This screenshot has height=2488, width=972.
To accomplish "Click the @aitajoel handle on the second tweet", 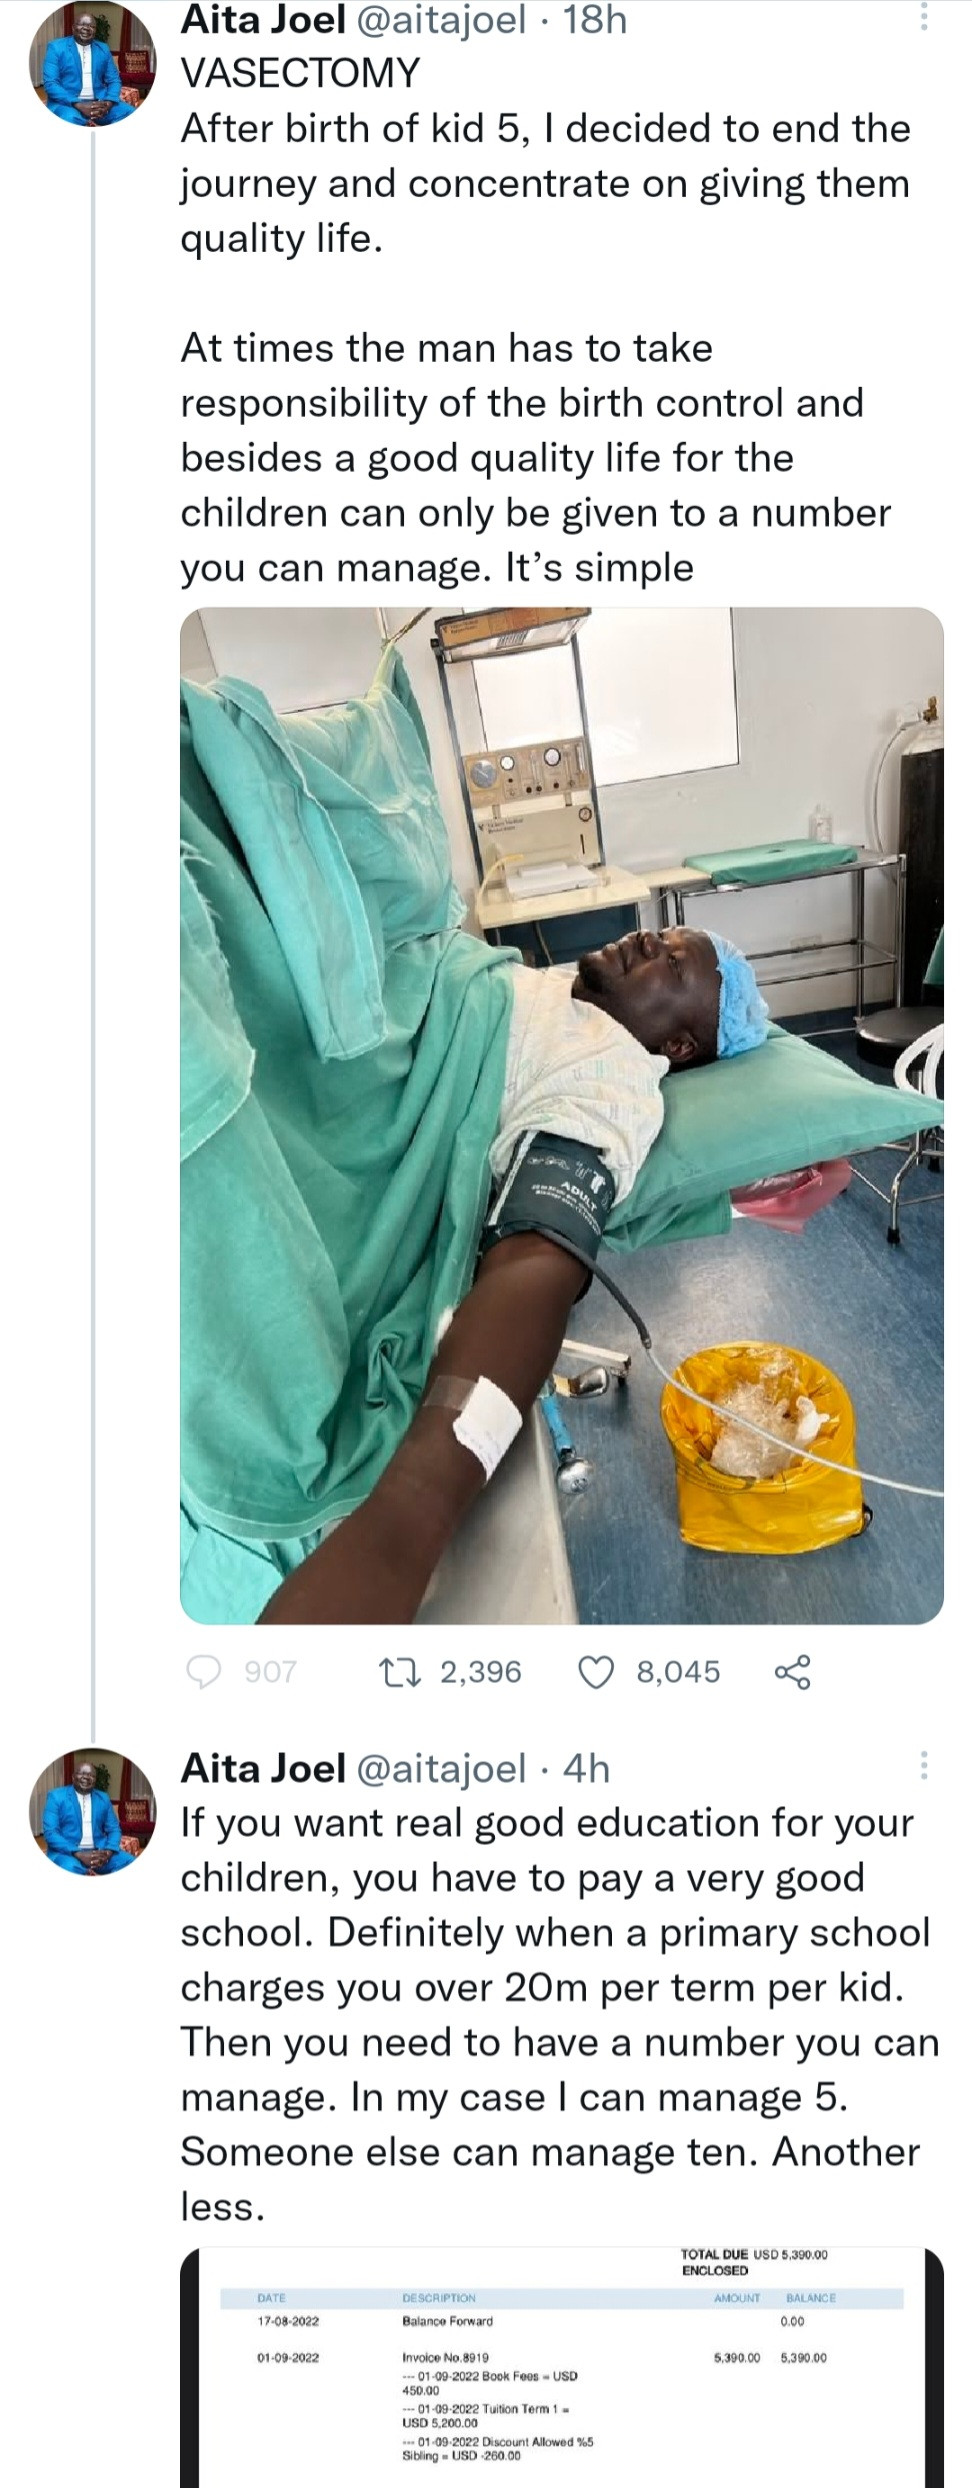I will coord(441,1769).
